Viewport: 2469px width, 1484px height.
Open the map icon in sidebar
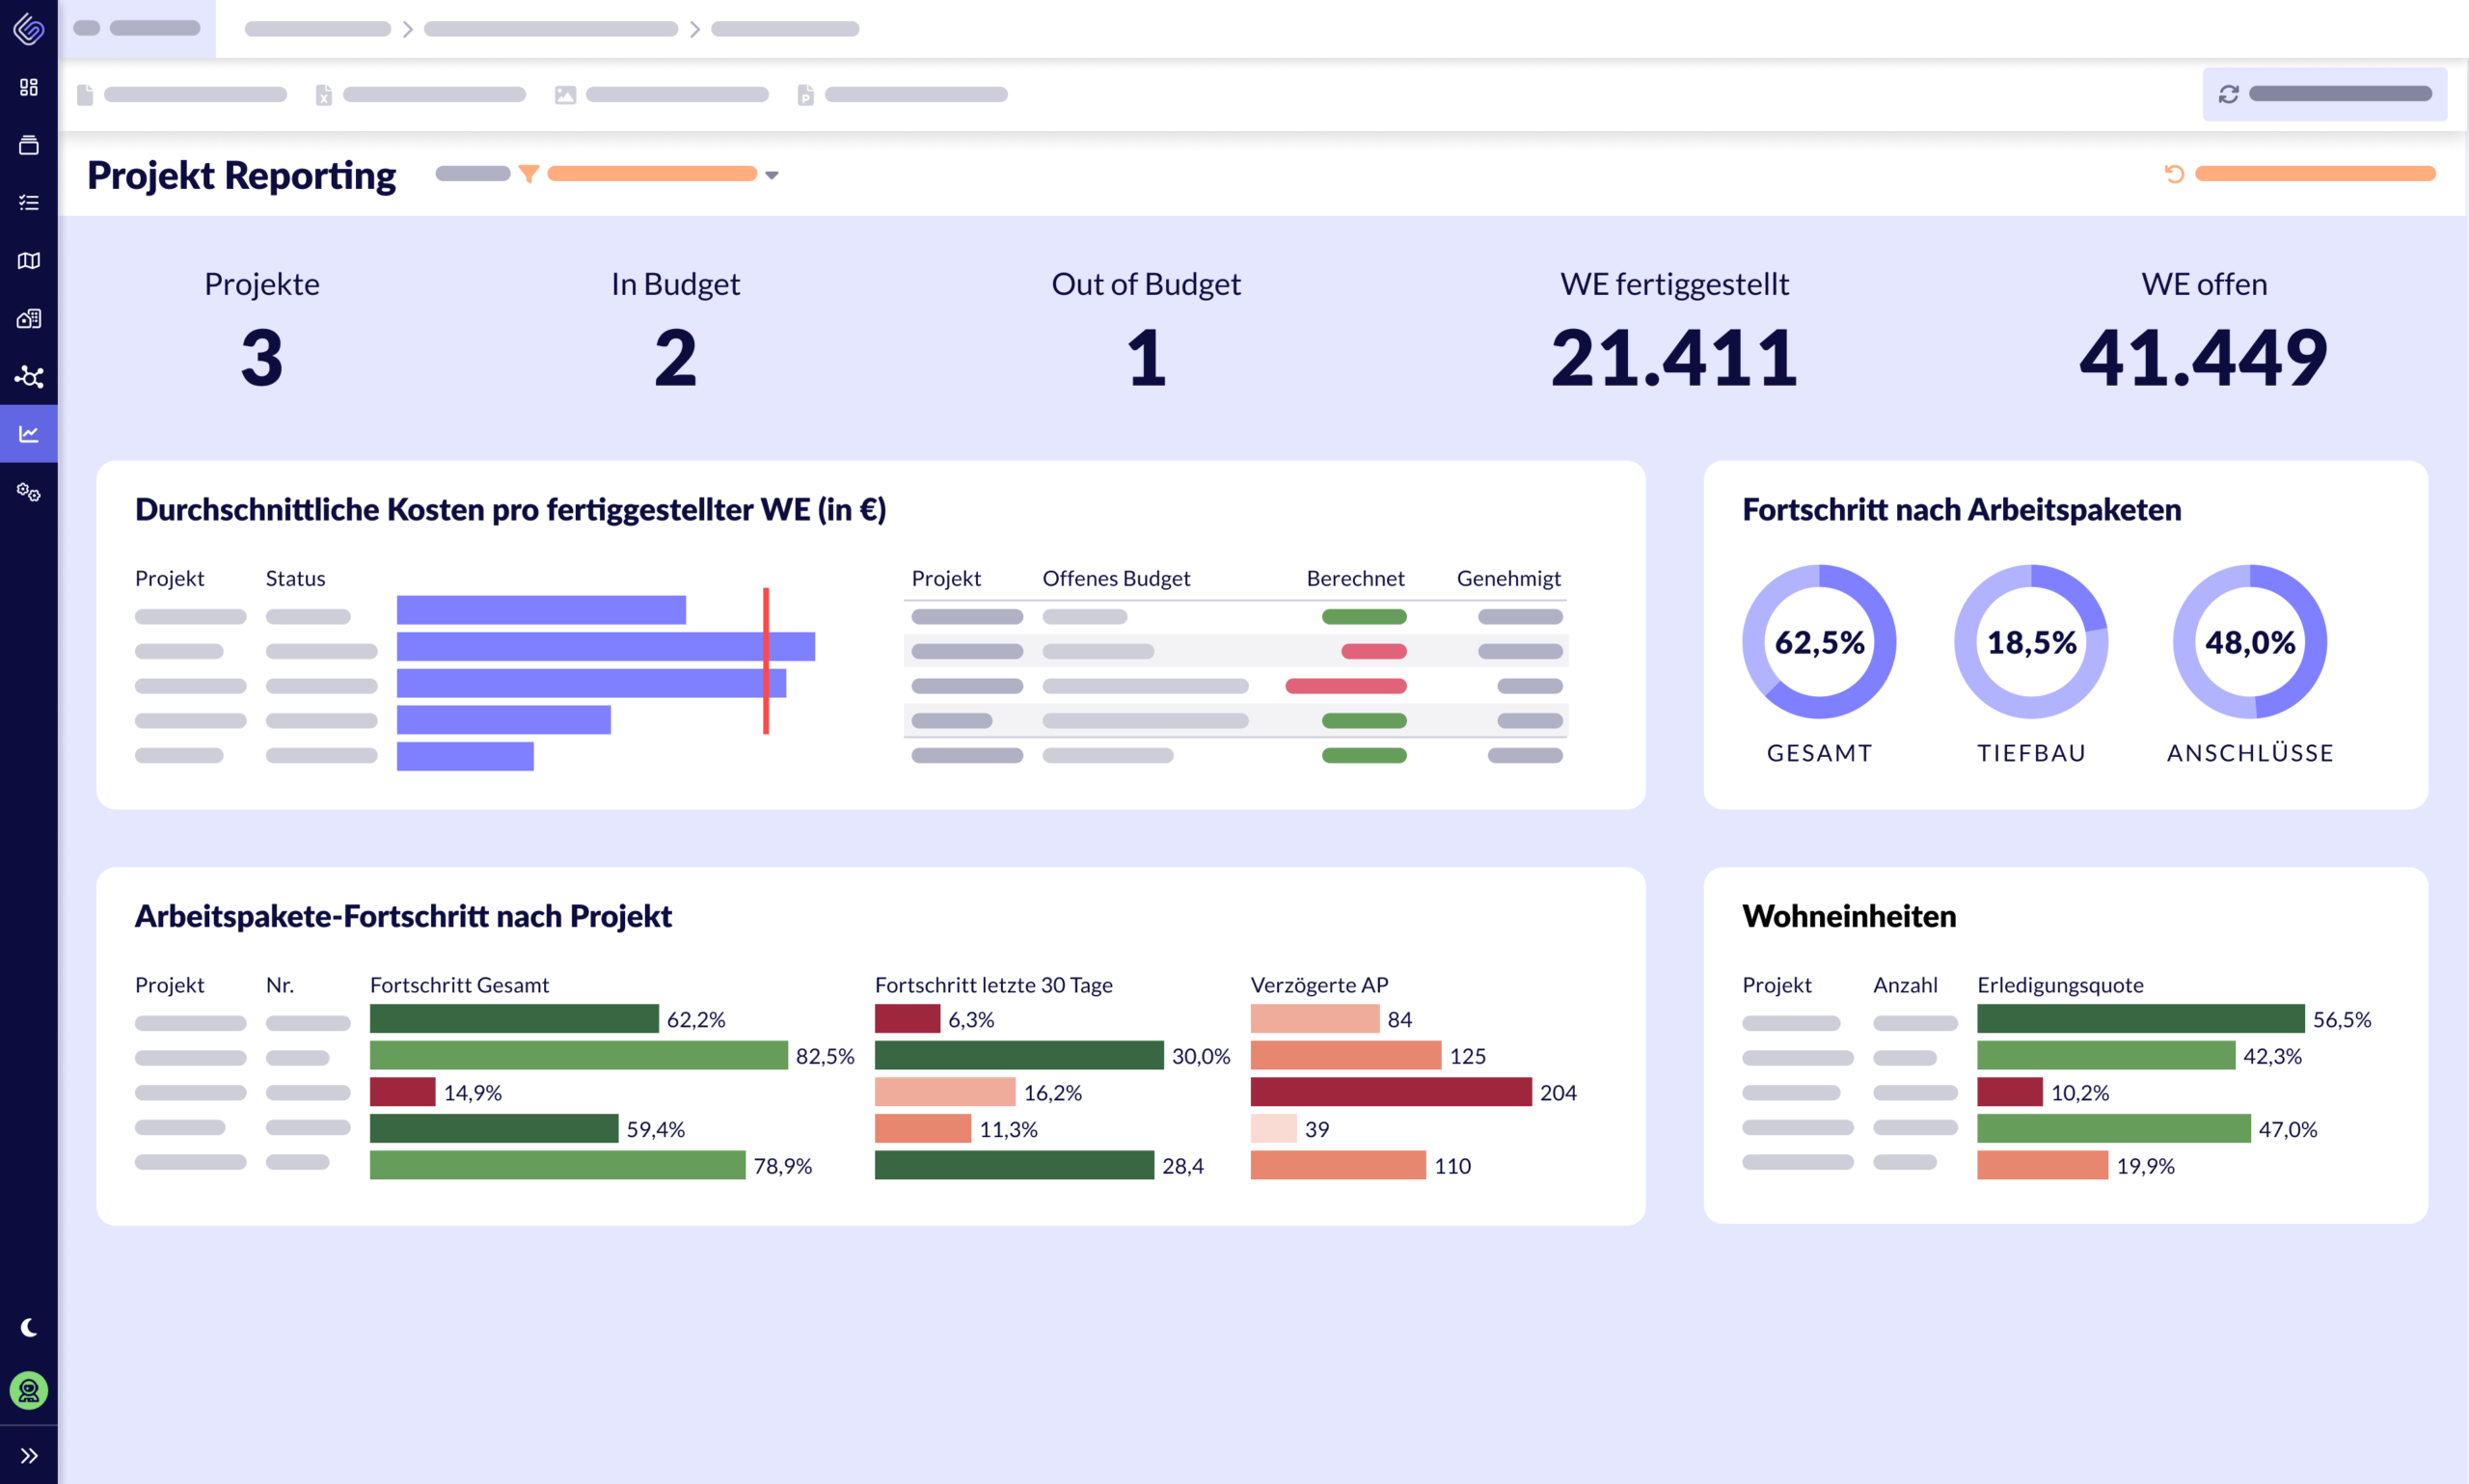pyautogui.click(x=29, y=261)
